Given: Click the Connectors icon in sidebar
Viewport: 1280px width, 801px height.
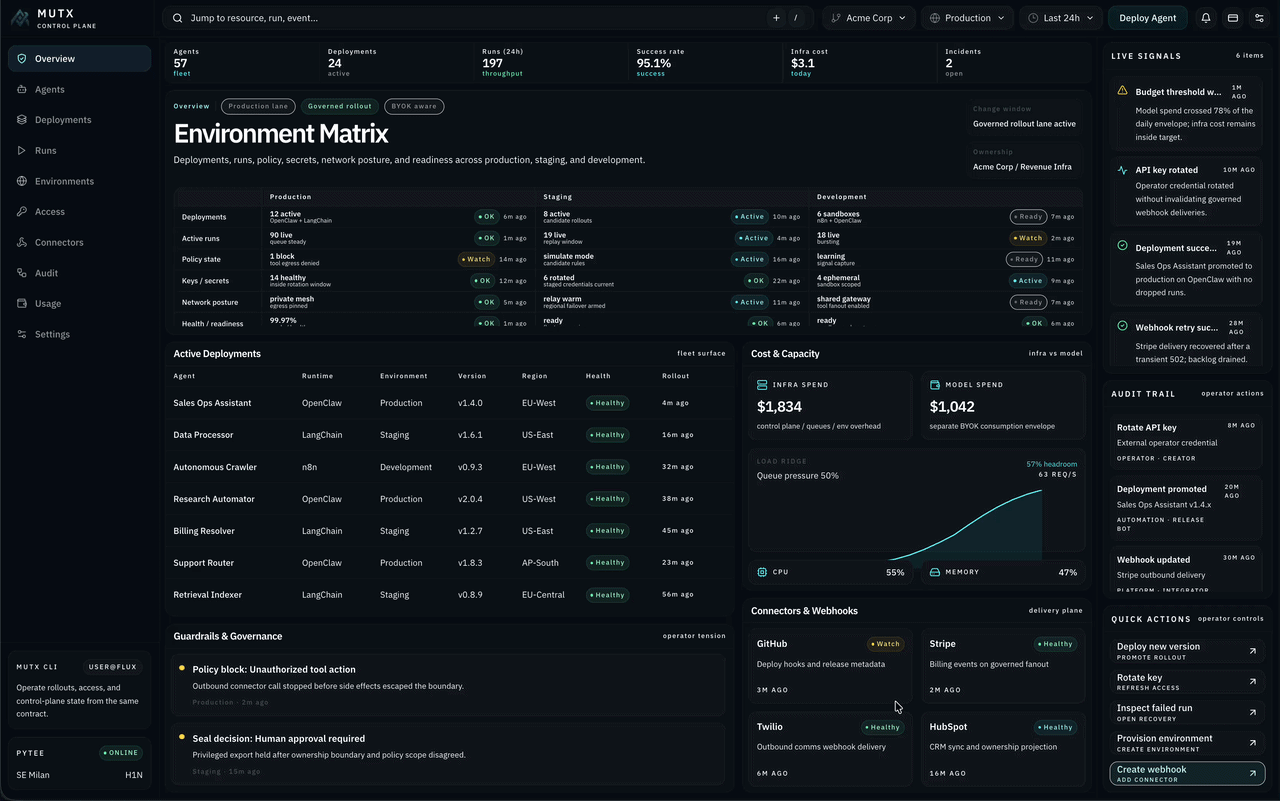Looking at the screenshot, I should (22, 242).
